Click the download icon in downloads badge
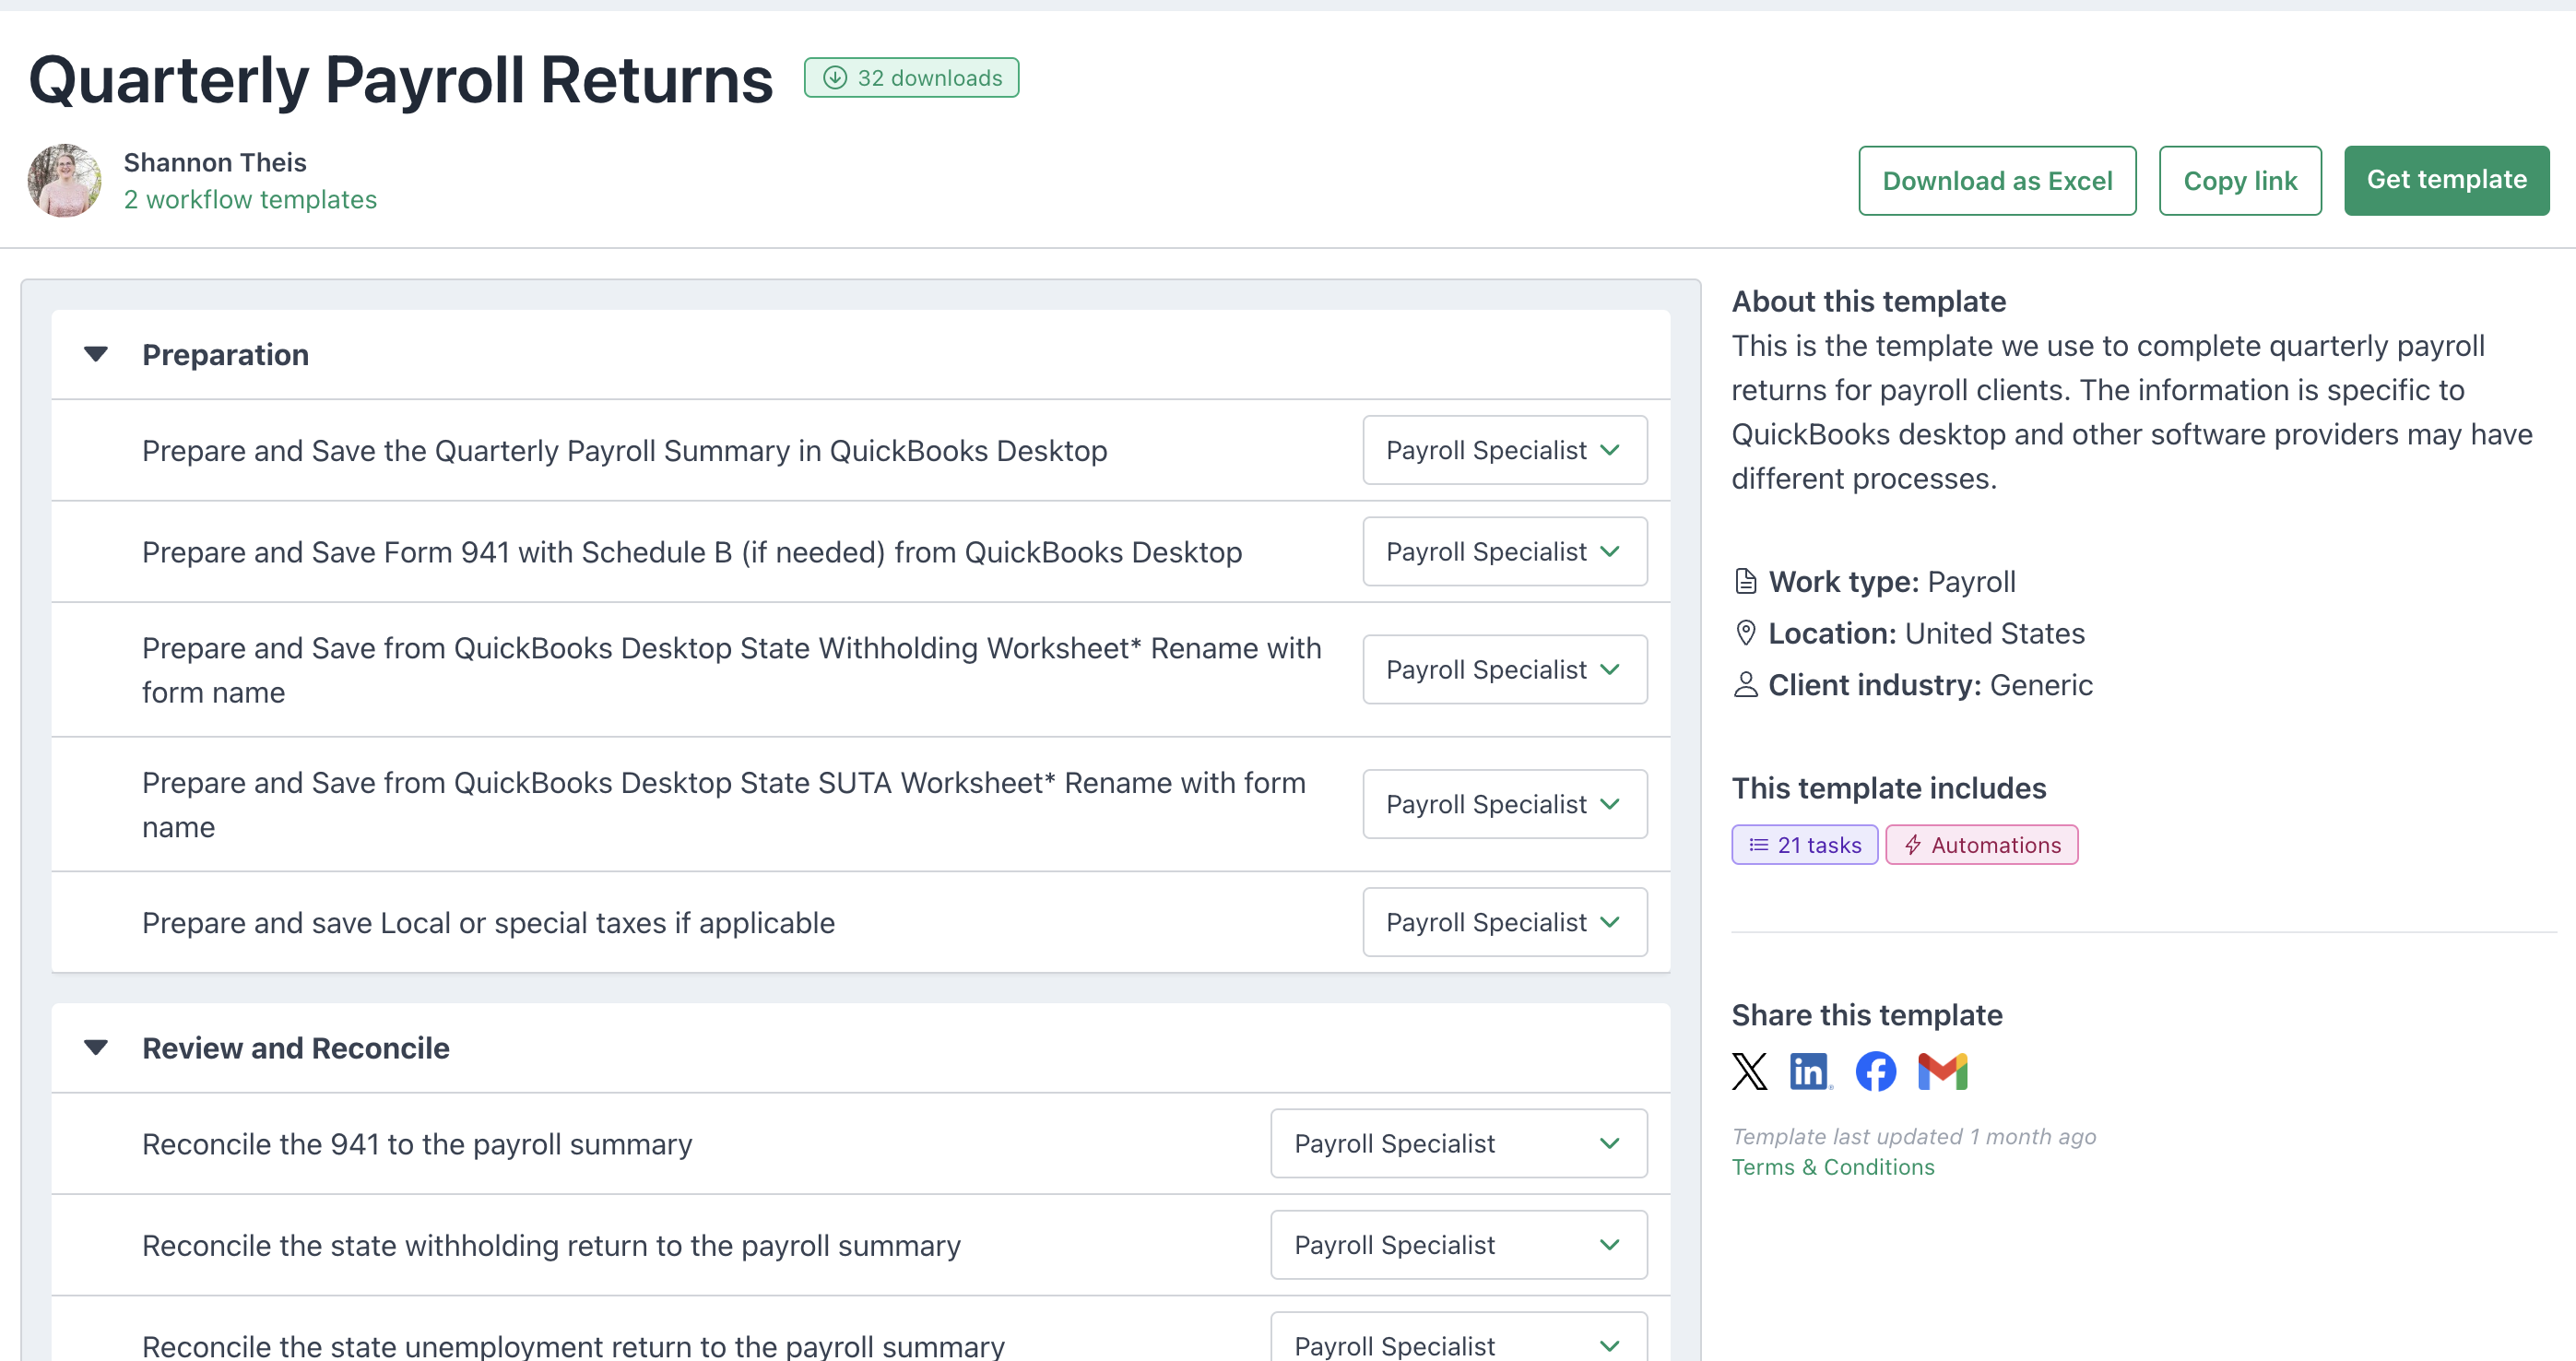This screenshot has width=2576, height=1361. click(x=835, y=78)
